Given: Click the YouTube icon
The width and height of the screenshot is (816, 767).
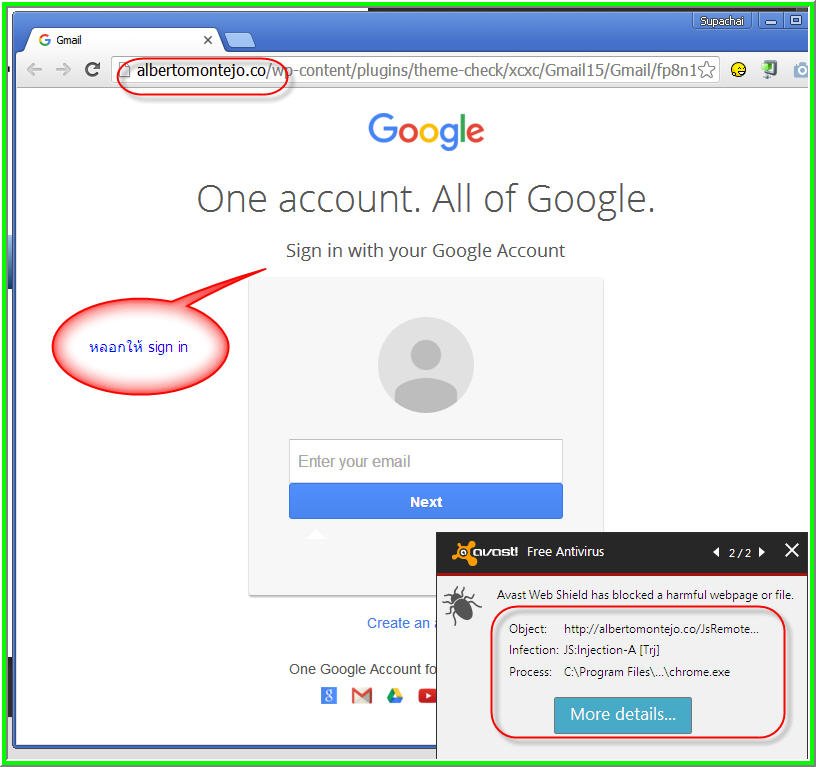Looking at the screenshot, I should pyautogui.click(x=427, y=695).
